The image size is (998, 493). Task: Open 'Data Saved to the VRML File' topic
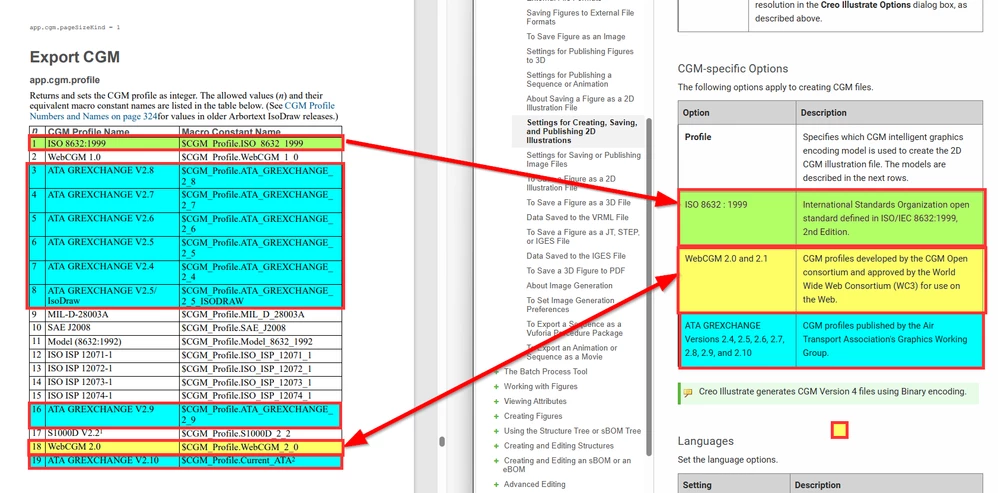click(x=577, y=218)
